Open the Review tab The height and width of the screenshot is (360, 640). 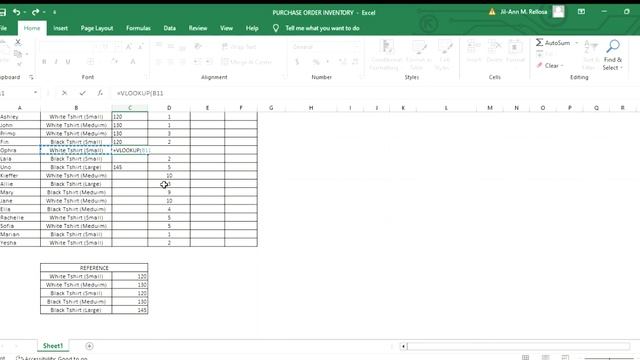click(198, 28)
